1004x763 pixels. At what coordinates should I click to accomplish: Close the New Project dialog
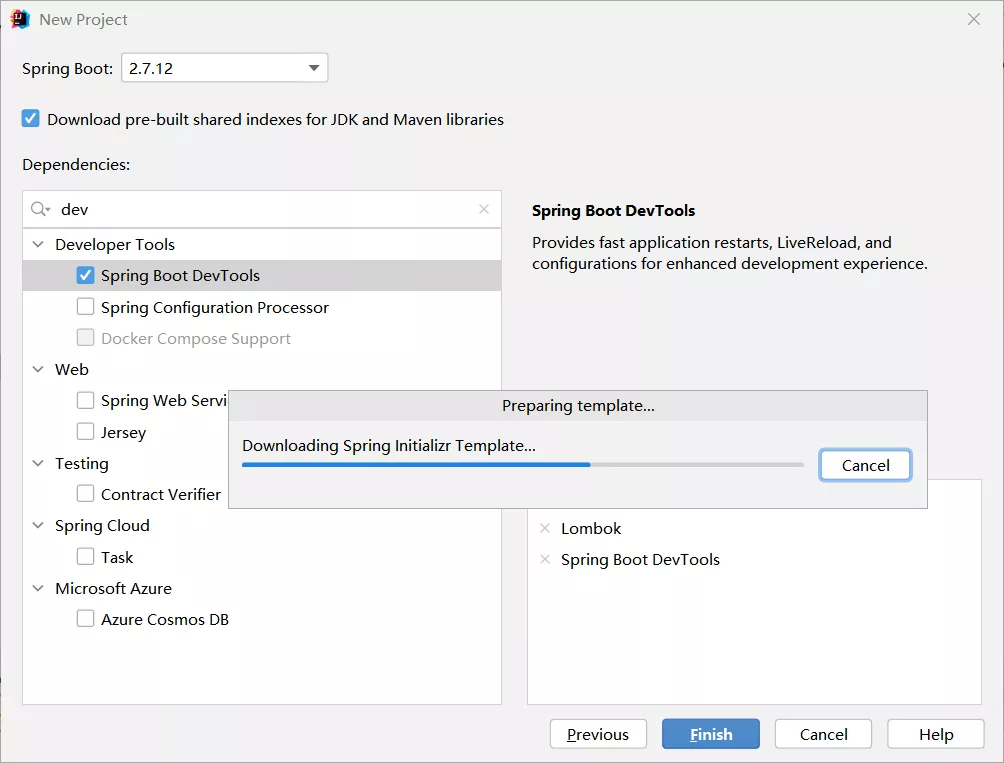(x=974, y=19)
